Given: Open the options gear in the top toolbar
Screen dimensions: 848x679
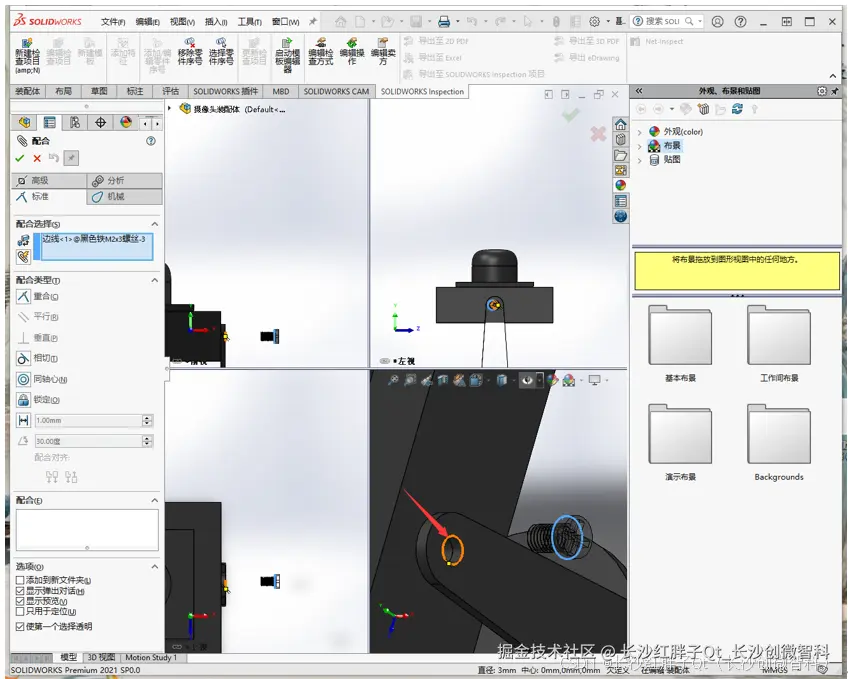Looking at the screenshot, I should [x=594, y=22].
